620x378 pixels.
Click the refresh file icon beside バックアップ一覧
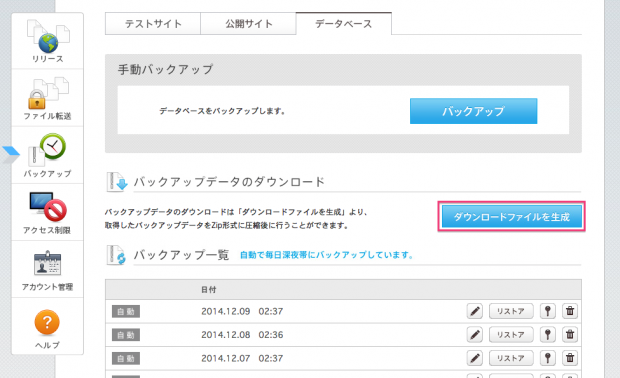117,255
